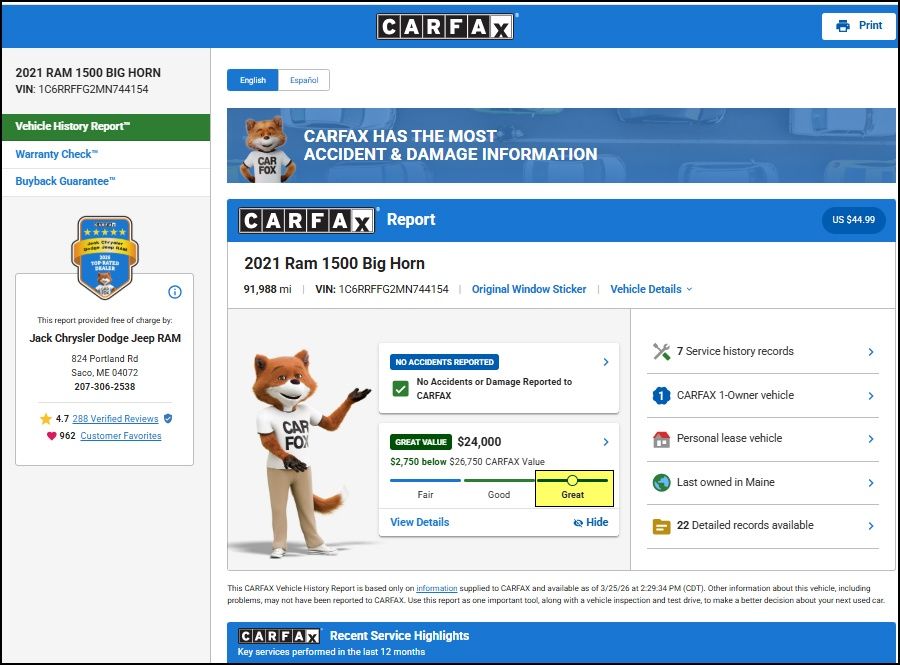Viewport: 900px width, 665px height.
Task: Expand the Great Value price chevron
Action: coord(606,442)
